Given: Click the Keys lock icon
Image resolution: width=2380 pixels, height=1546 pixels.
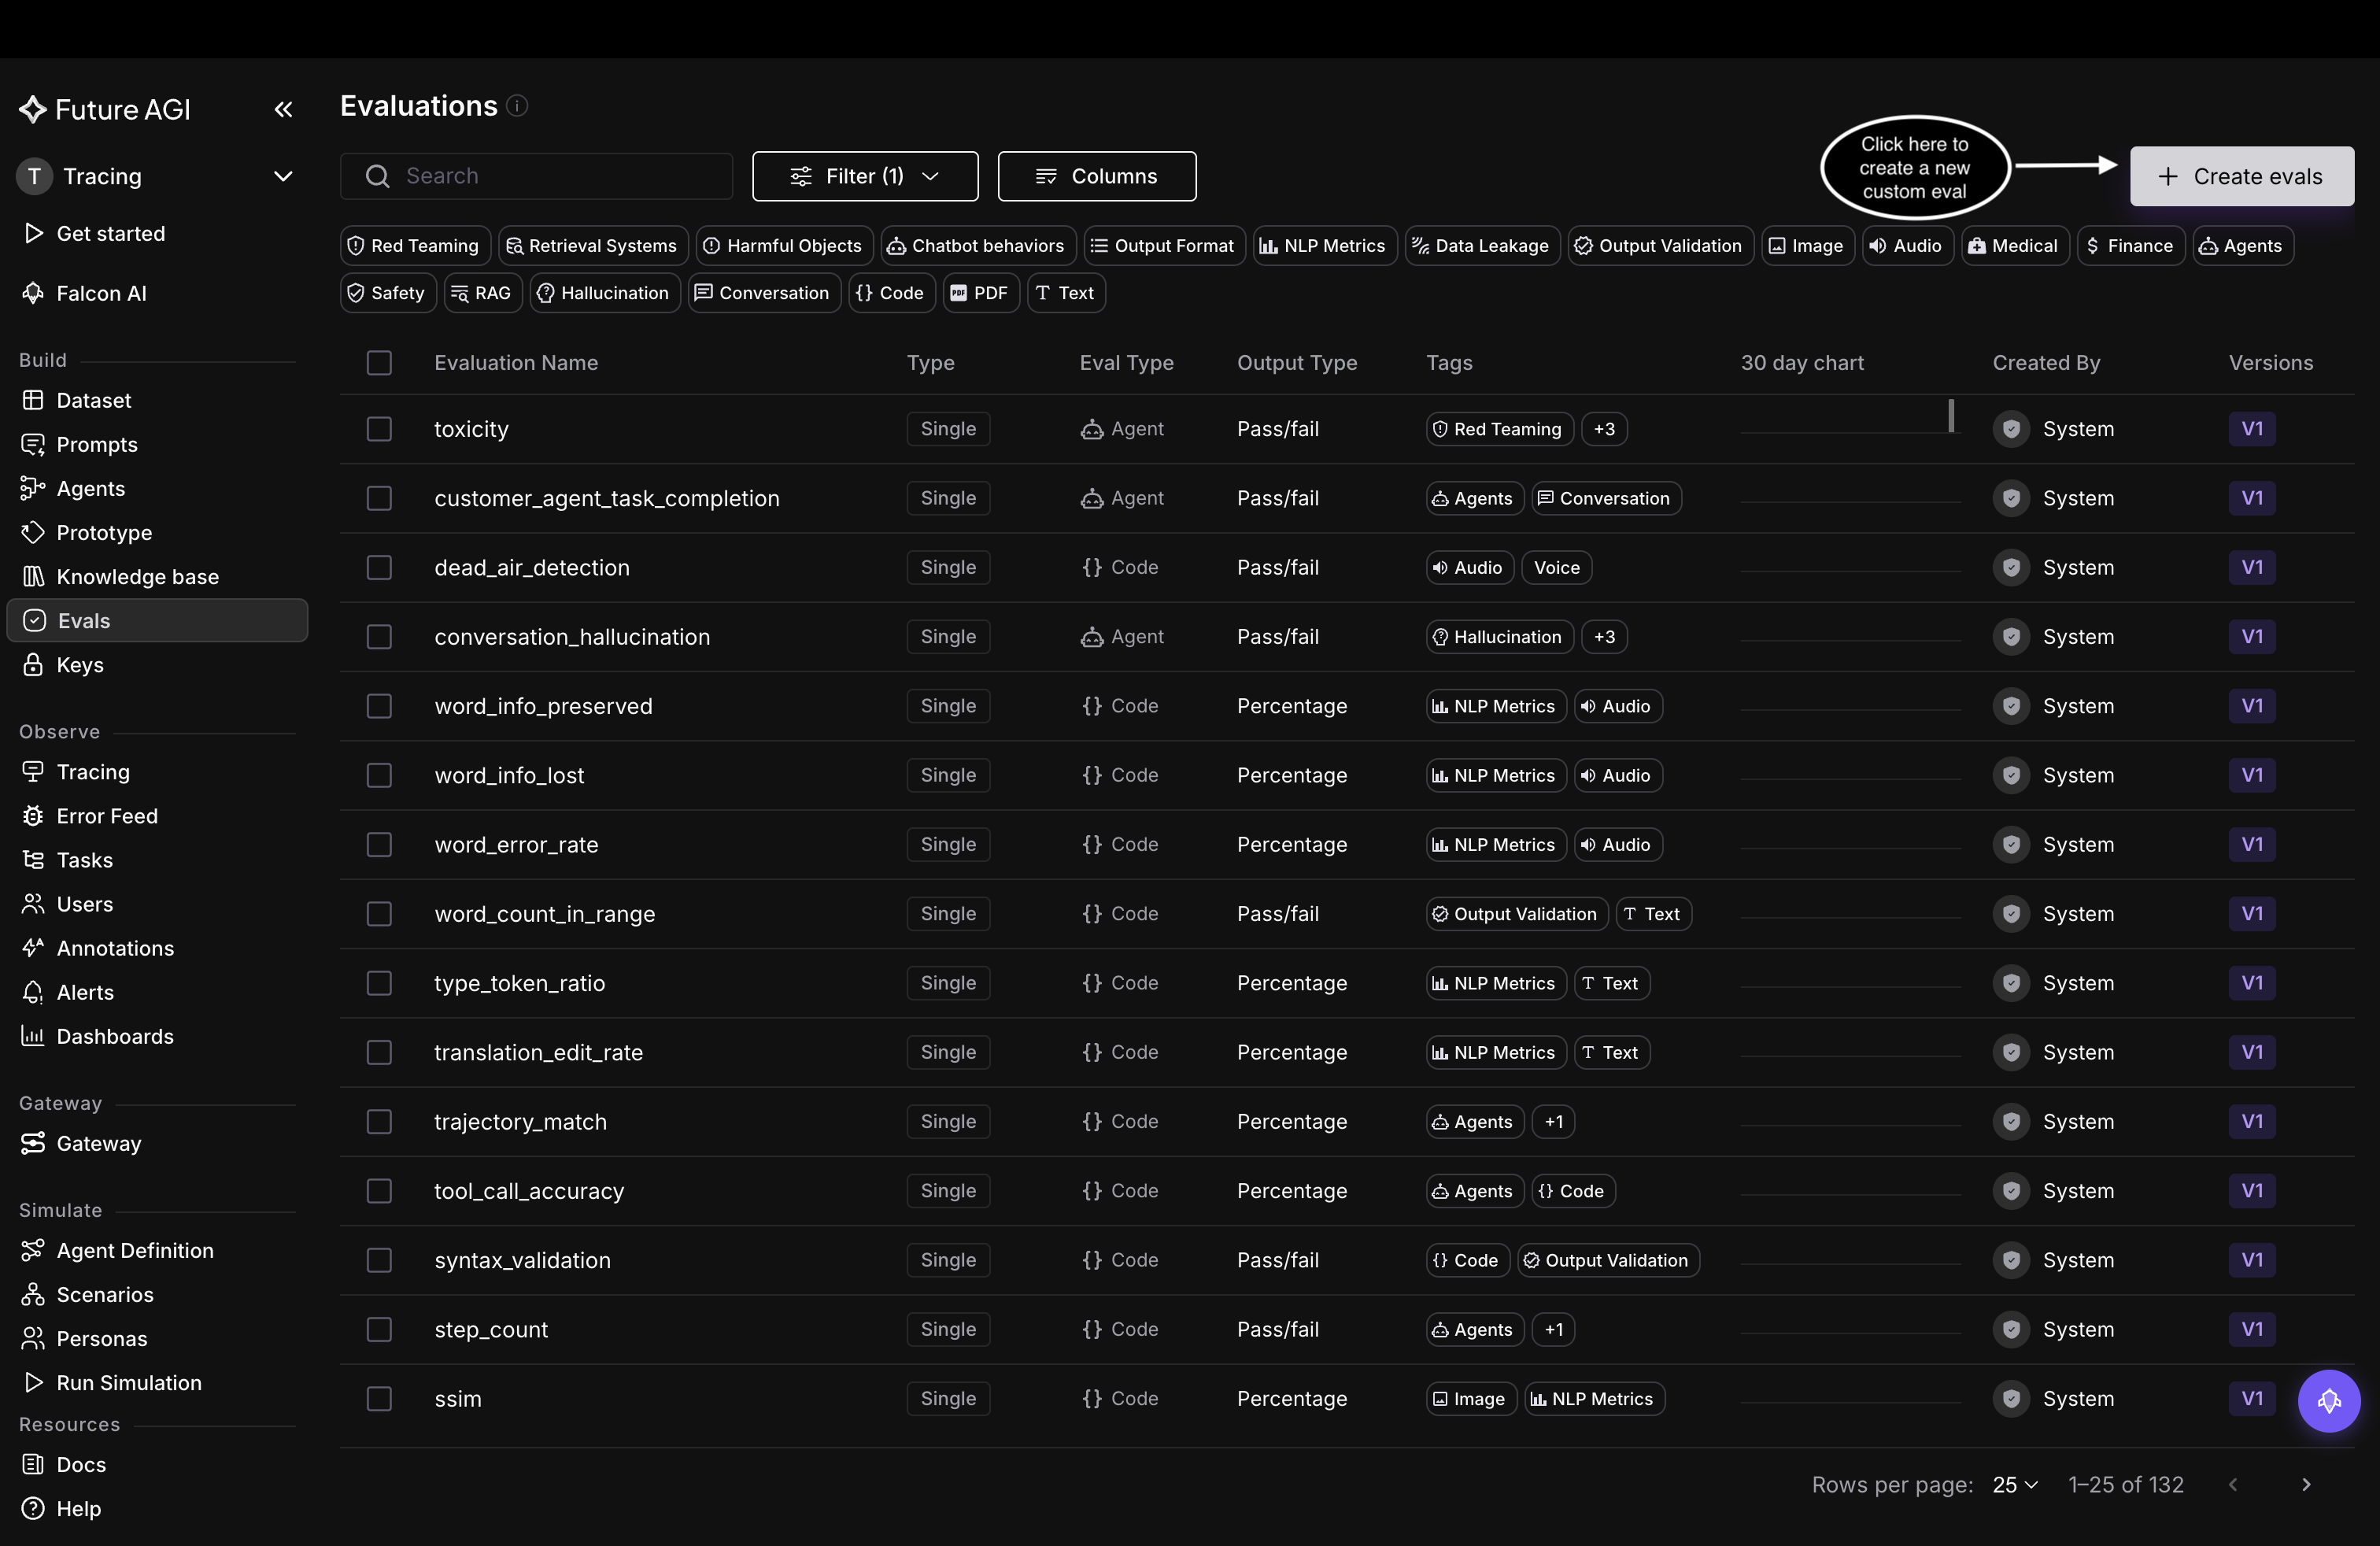Looking at the screenshot, I should tap(33, 664).
